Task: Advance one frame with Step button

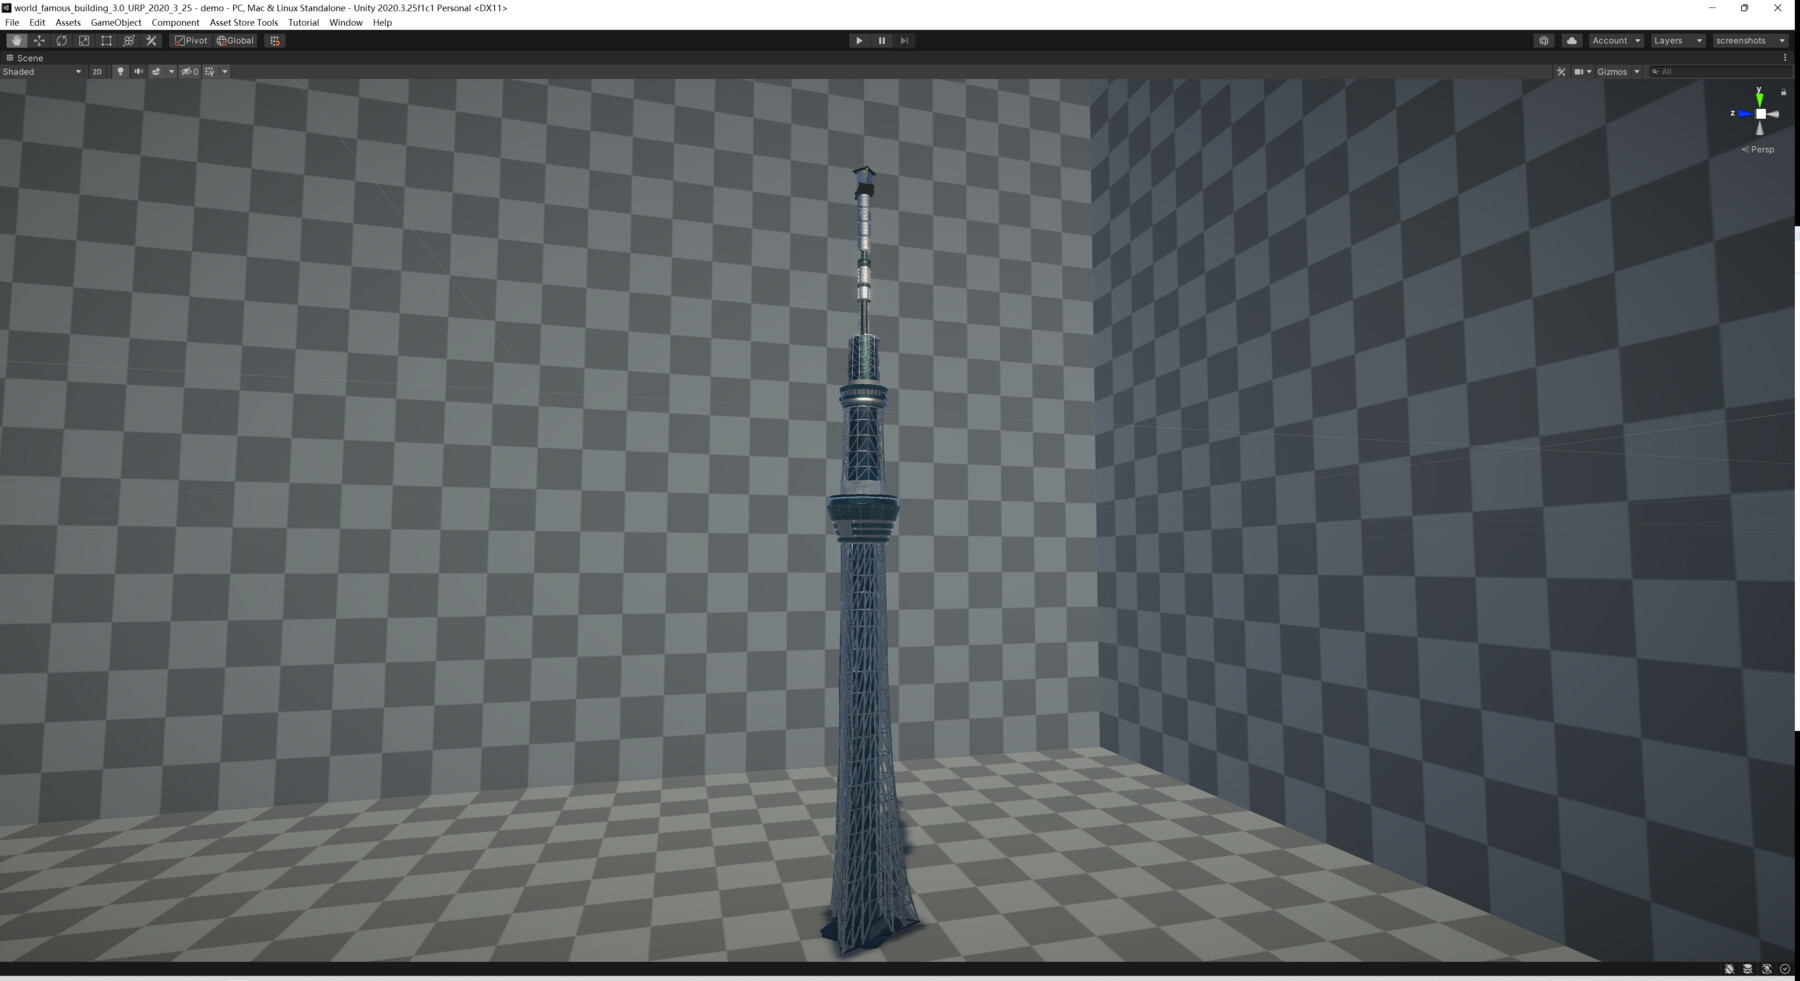Action: (x=904, y=41)
